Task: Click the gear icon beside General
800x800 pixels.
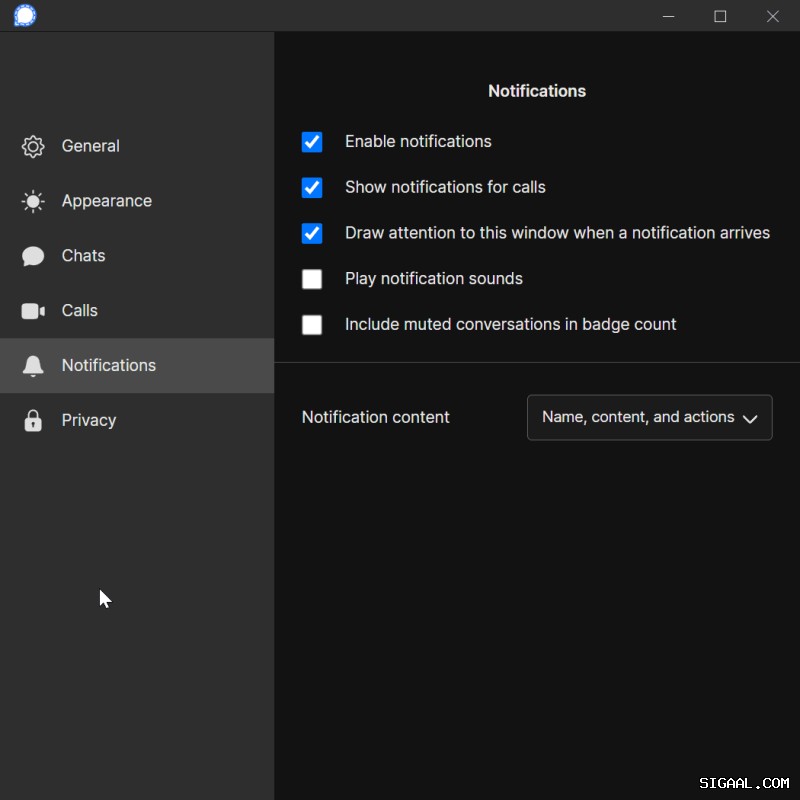Action: point(33,146)
